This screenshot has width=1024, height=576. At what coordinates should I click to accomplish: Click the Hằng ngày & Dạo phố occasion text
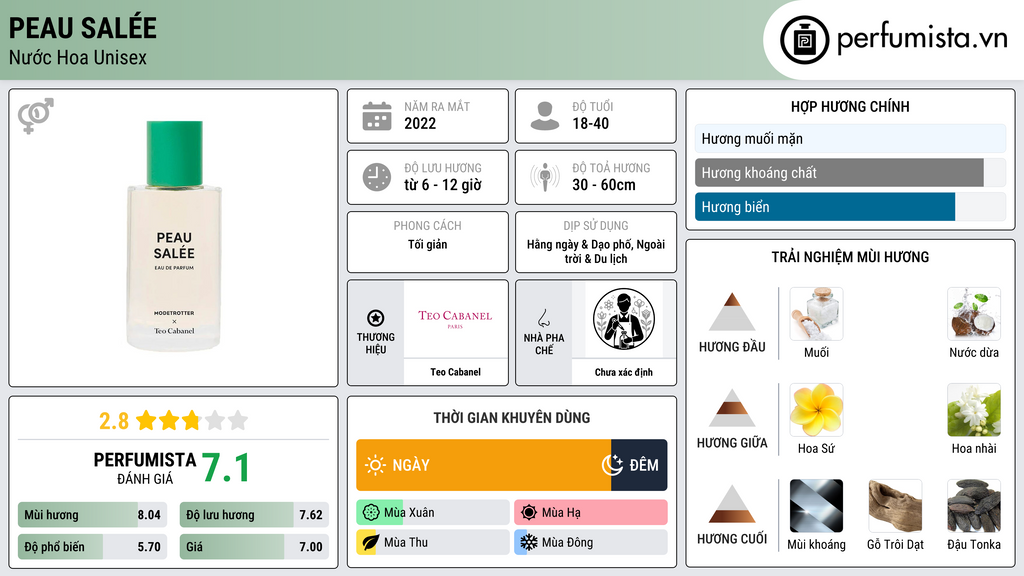click(x=596, y=251)
